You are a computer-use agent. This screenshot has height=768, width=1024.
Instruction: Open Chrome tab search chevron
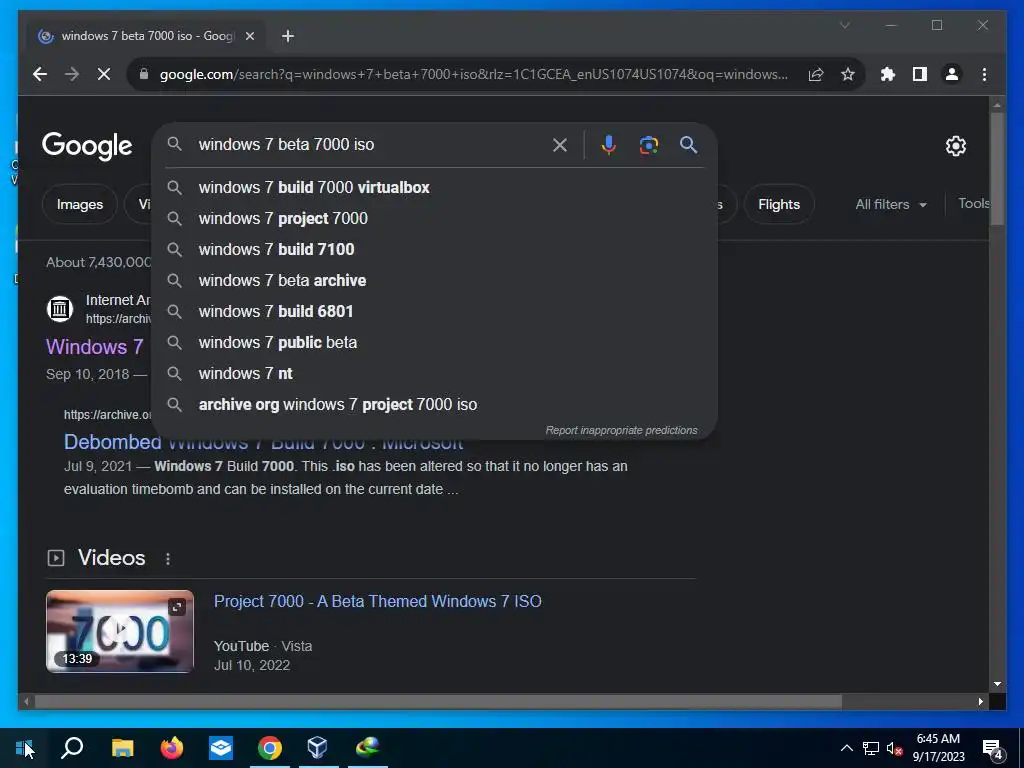(844, 25)
